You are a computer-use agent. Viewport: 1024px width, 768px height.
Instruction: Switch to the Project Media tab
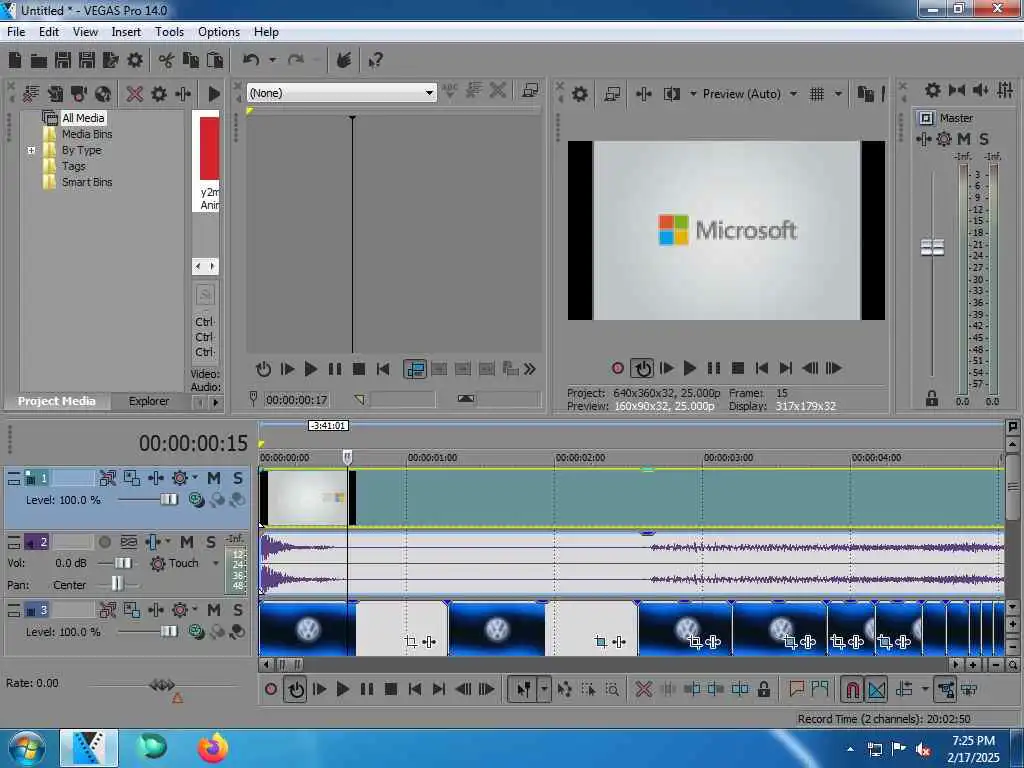[57, 402]
